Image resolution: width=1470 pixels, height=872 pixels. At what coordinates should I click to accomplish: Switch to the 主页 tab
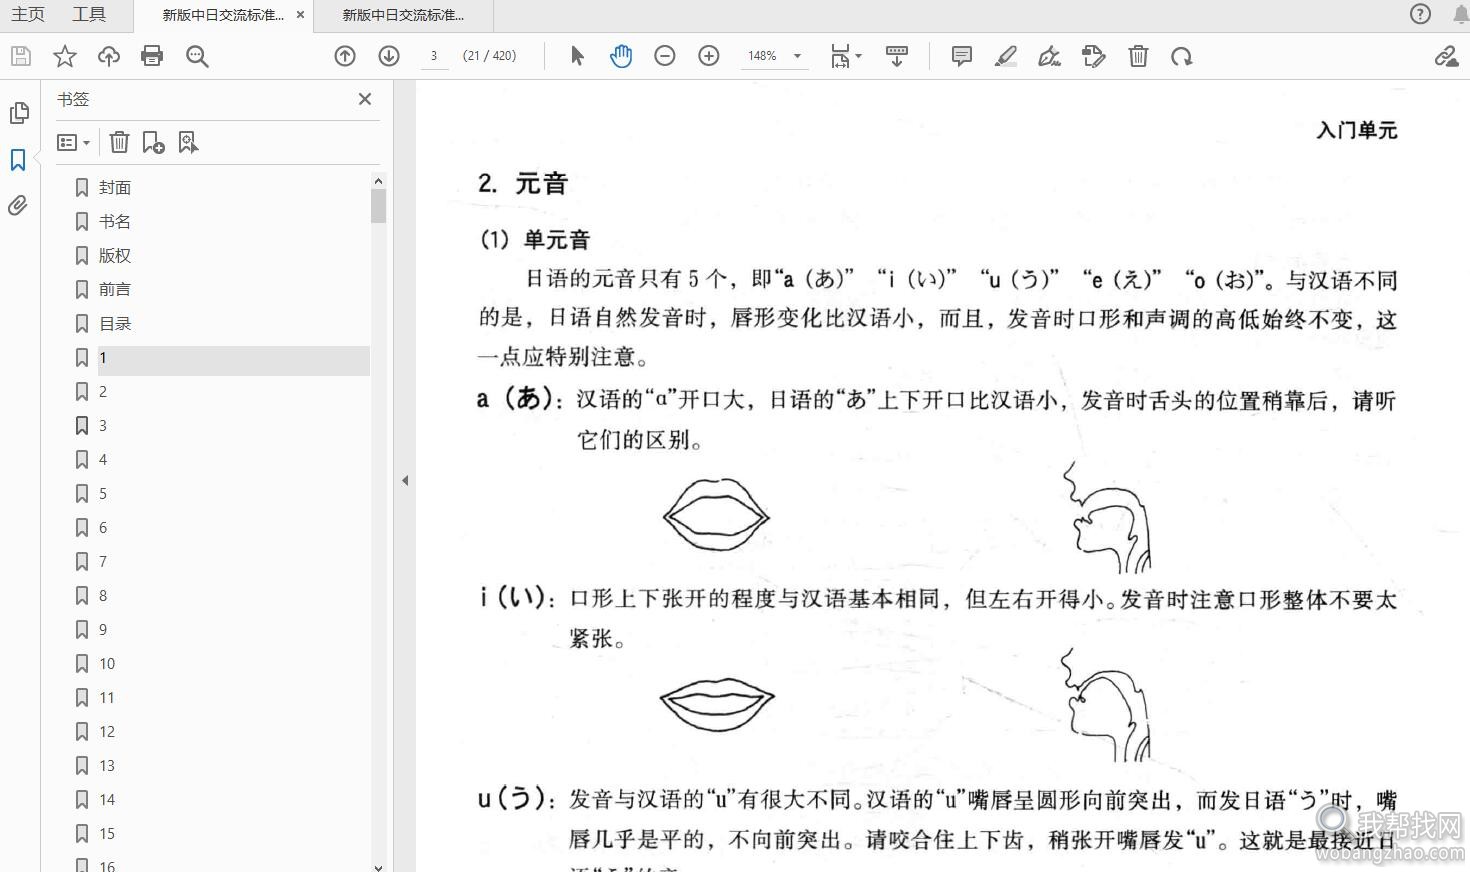click(x=28, y=14)
